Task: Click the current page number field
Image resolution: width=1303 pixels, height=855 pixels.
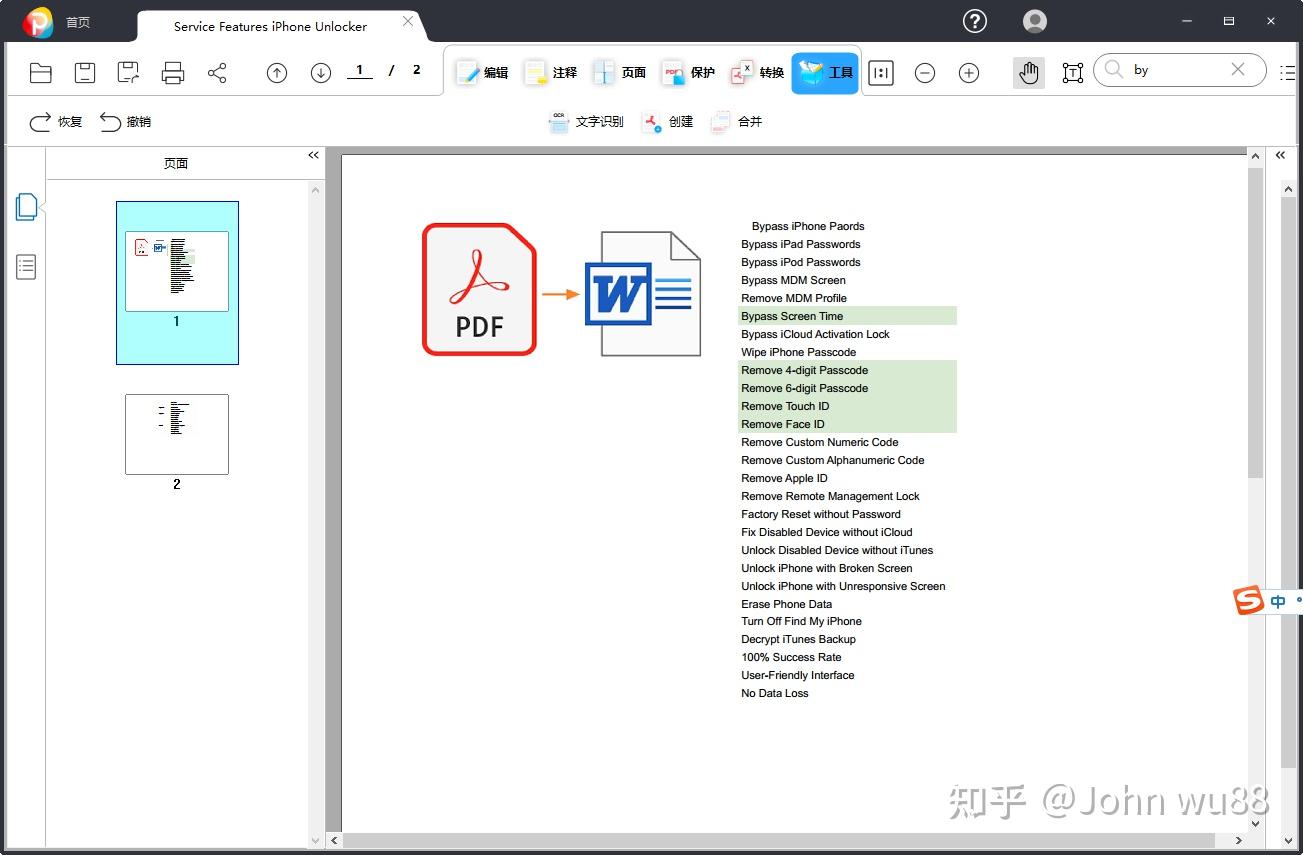Action: (x=359, y=71)
